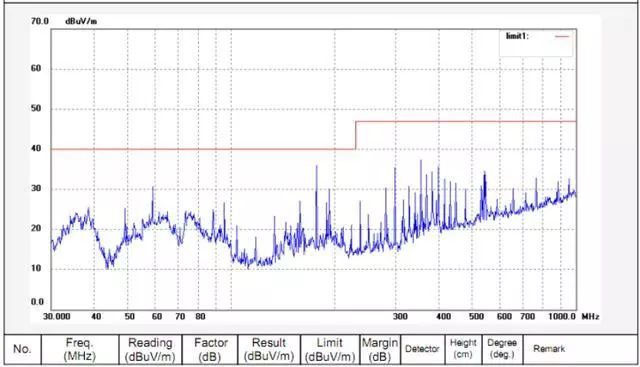This screenshot has height=367, width=640.
Task: Select the Degree (deg.) column header
Action: 502,349
